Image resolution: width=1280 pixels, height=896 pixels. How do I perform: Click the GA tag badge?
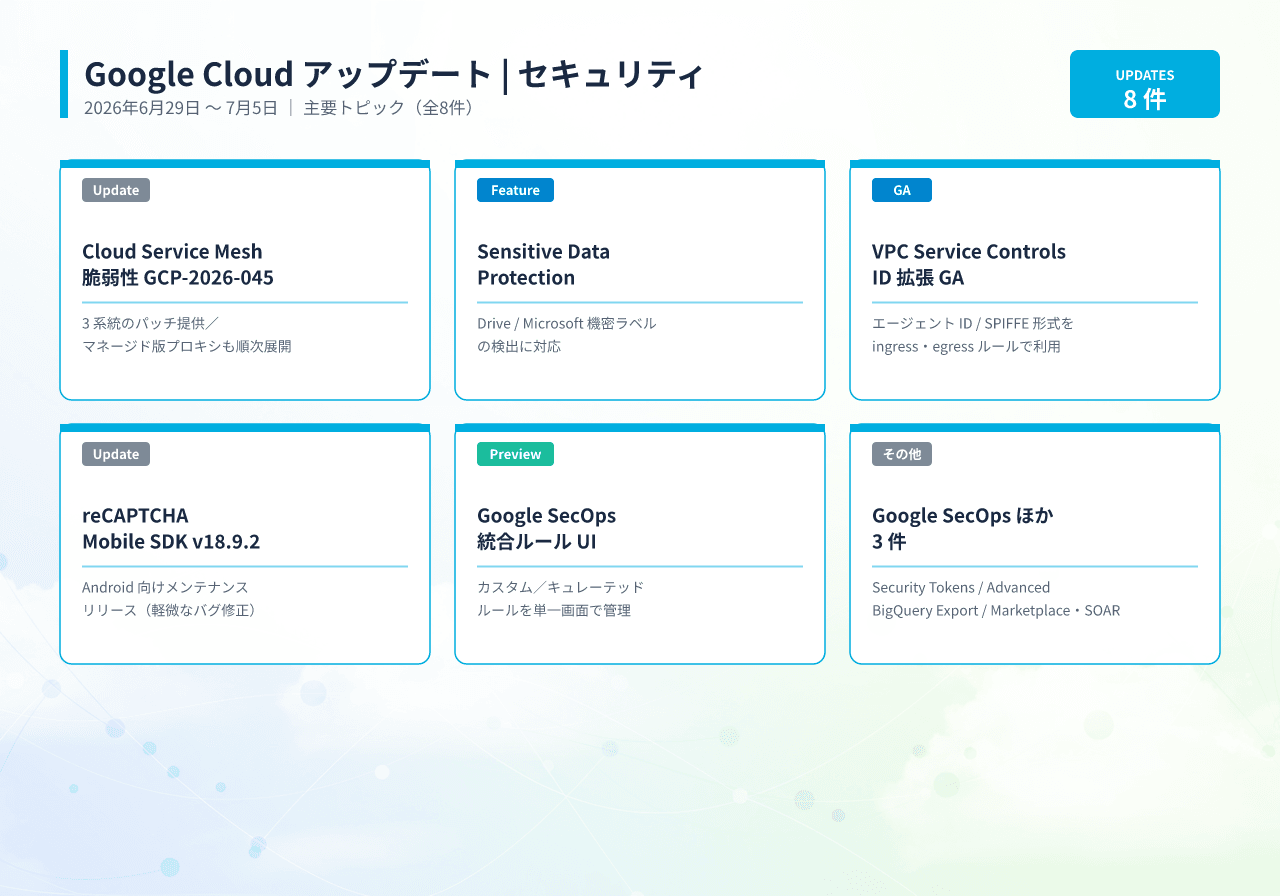[902, 190]
